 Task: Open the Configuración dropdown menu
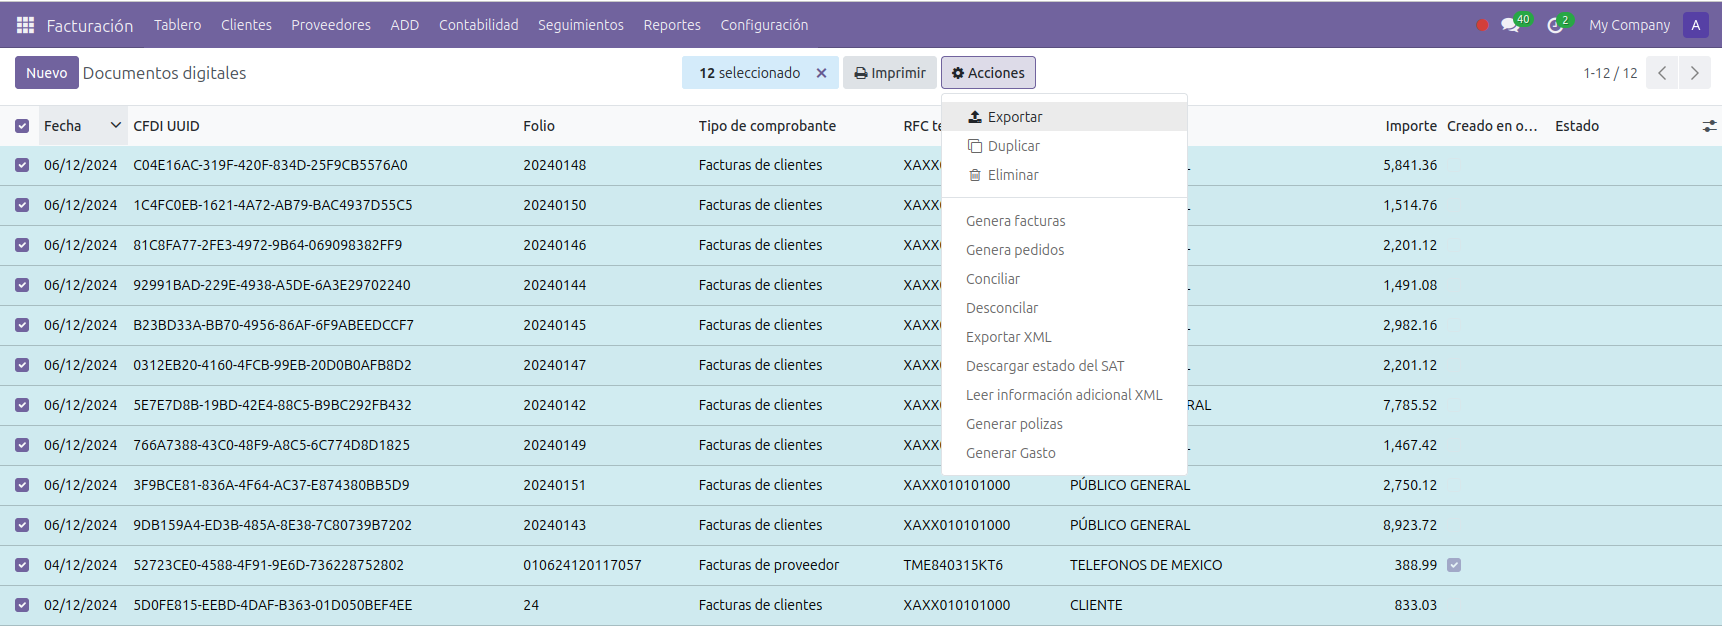(764, 25)
